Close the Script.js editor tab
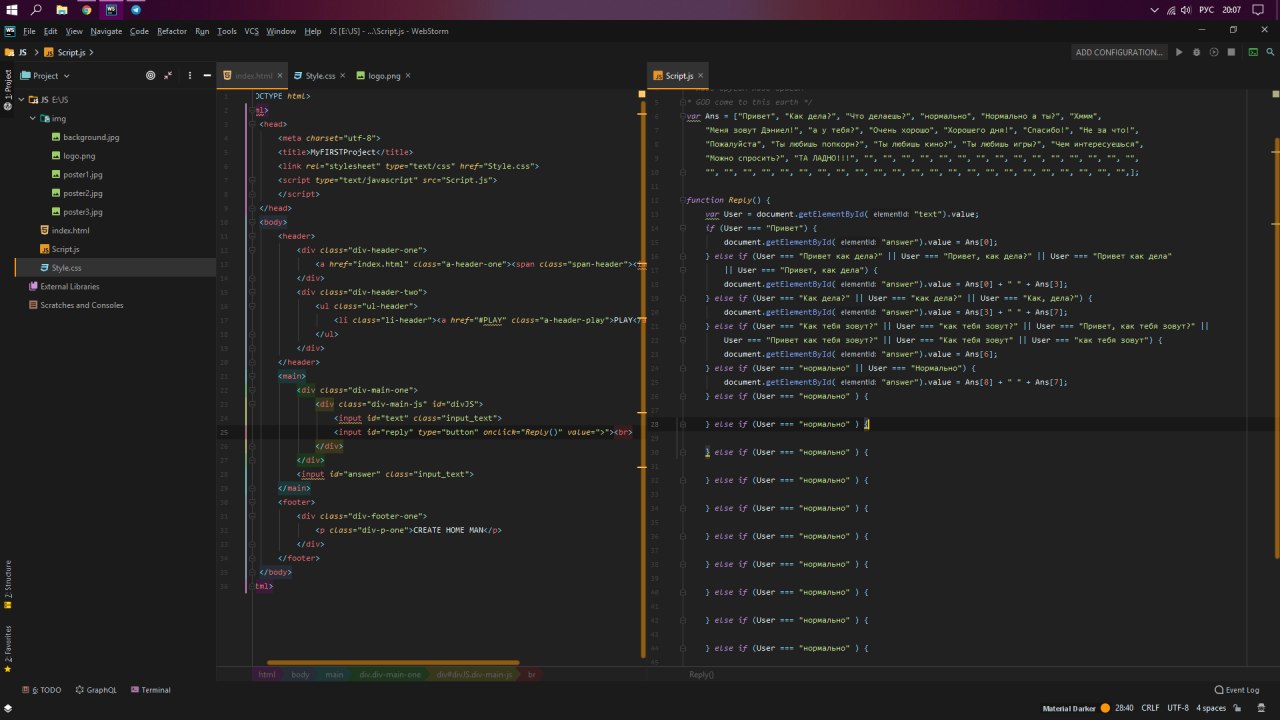Image resolution: width=1280 pixels, height=720 pixels. pos(702,76)
